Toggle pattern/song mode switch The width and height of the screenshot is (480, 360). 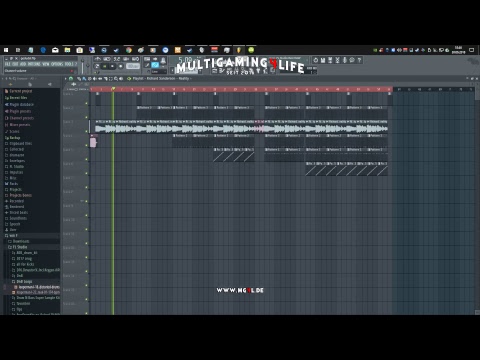(x=96, y=66)
